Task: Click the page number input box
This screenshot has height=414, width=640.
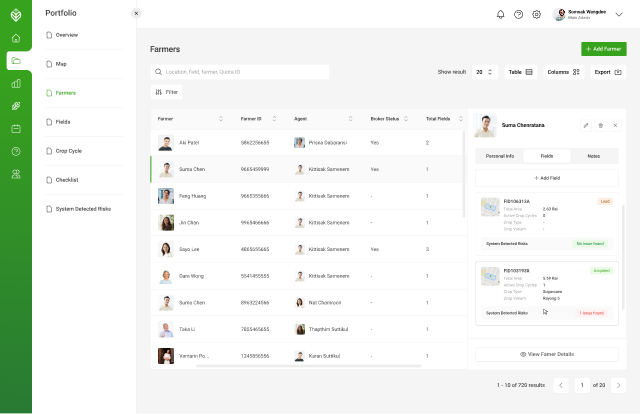Action: tap(582, 385)
